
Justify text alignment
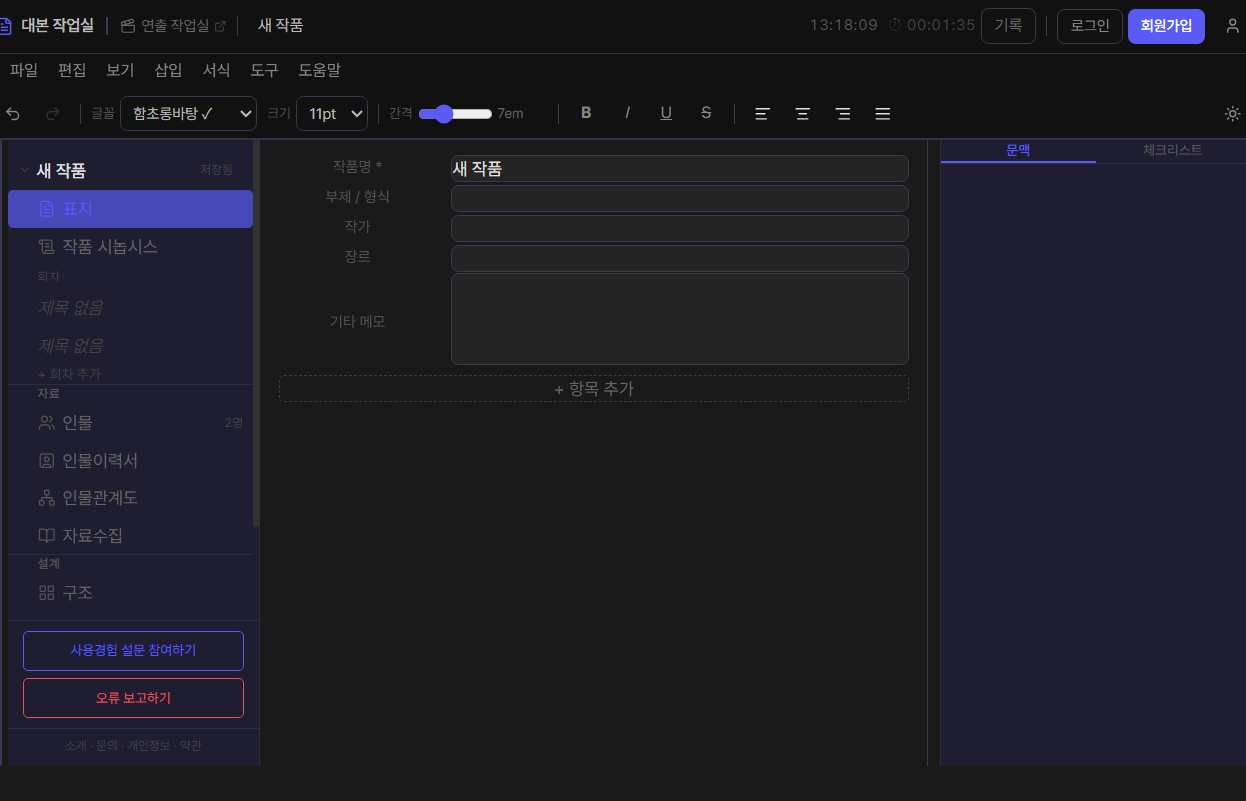tap(883, 114)
